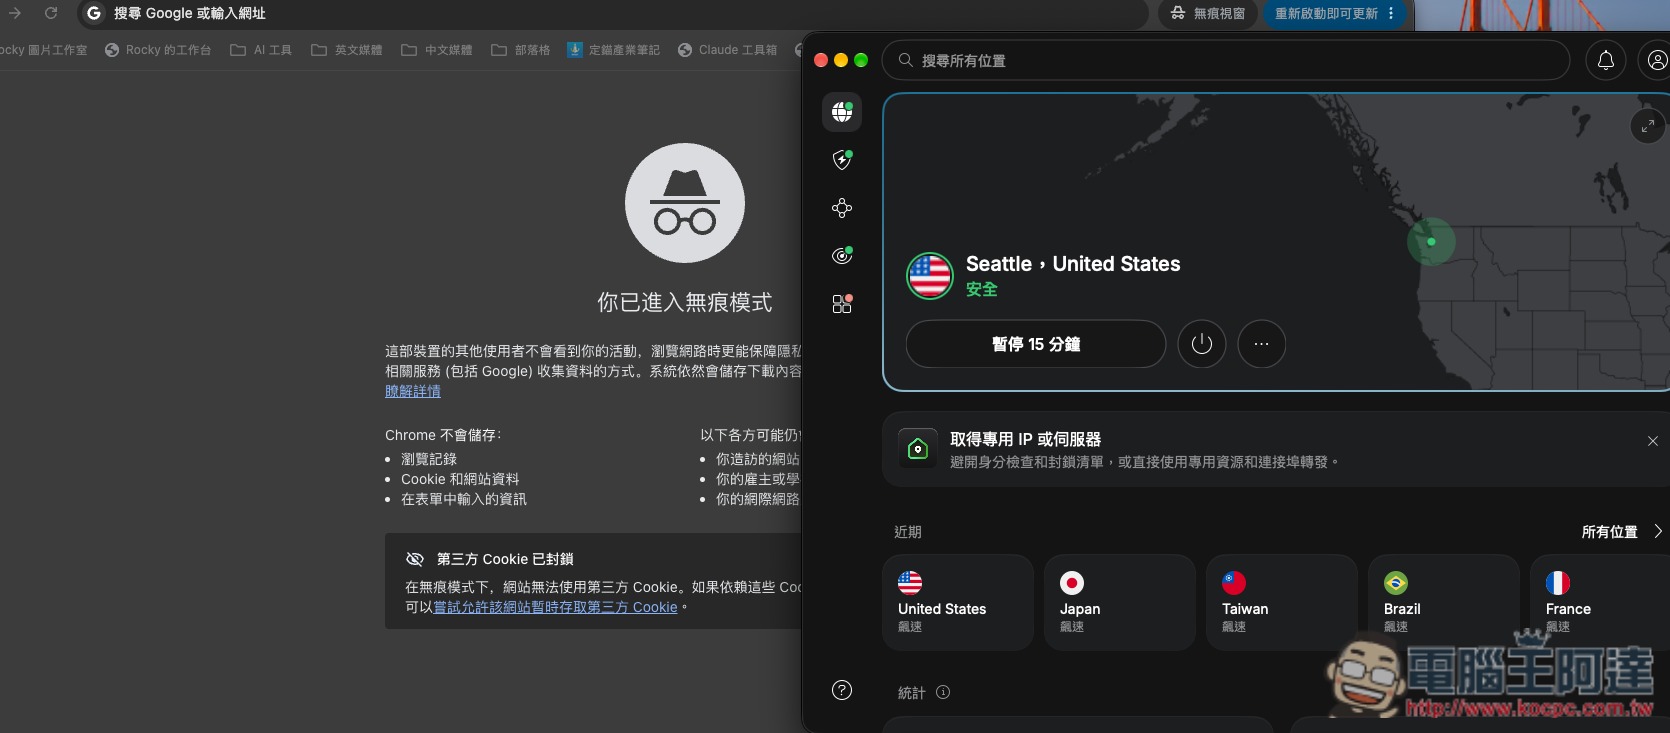This screenshot has height=733, width=1670.
Task: Open the Rocky 的工作台 bookmark
Action: (x=158, y=50)
